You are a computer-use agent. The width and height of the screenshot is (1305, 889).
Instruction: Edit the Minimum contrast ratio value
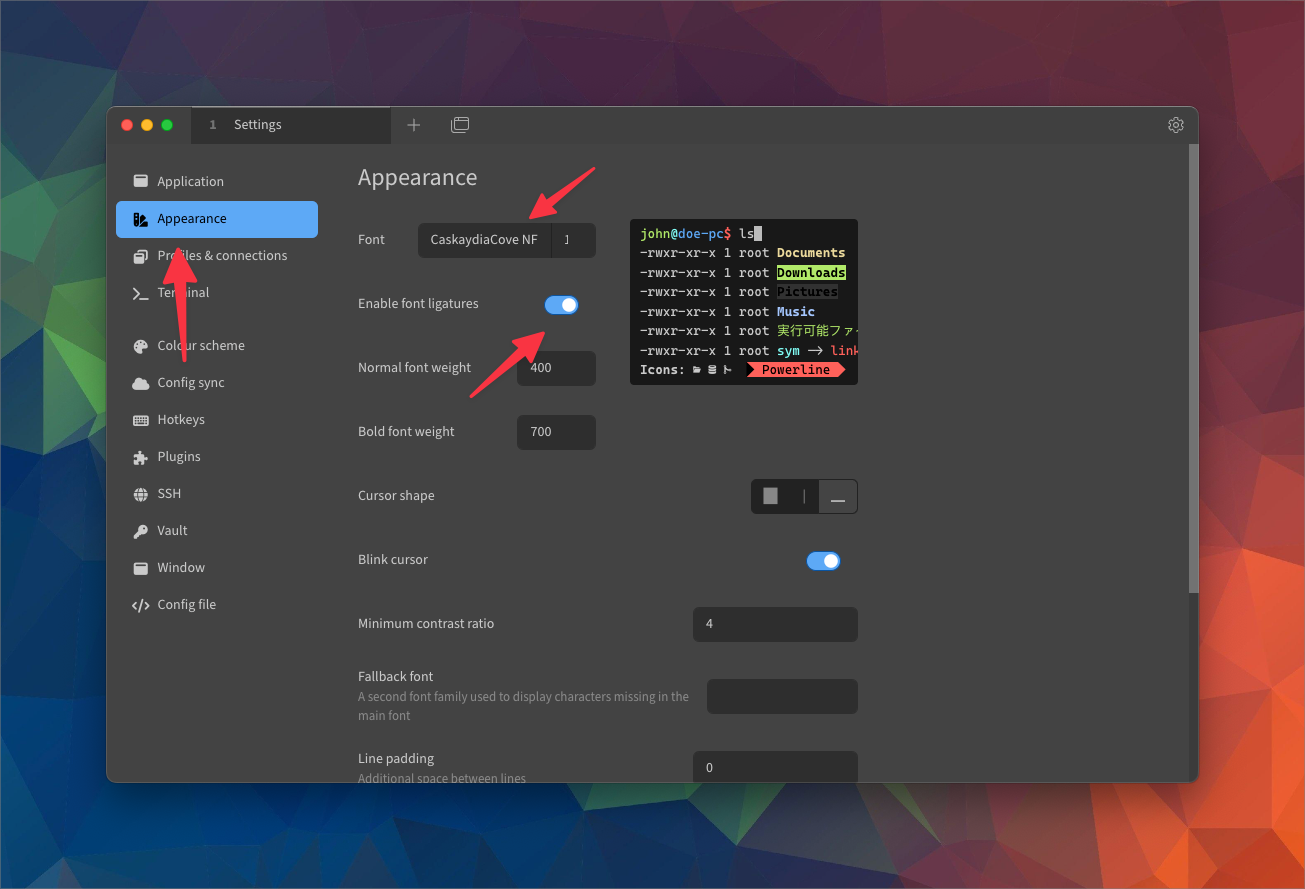(775, 624)
